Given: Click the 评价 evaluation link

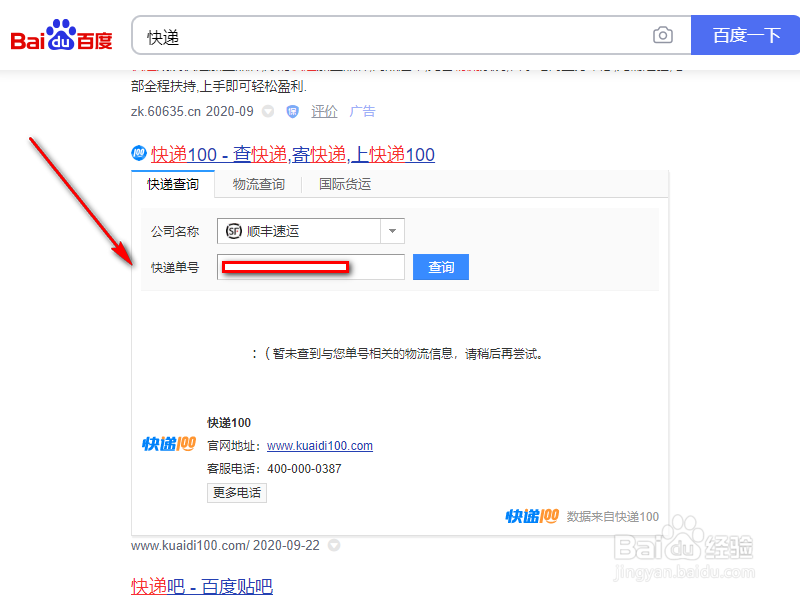Looking at the screenshot, I should (324, 111).
